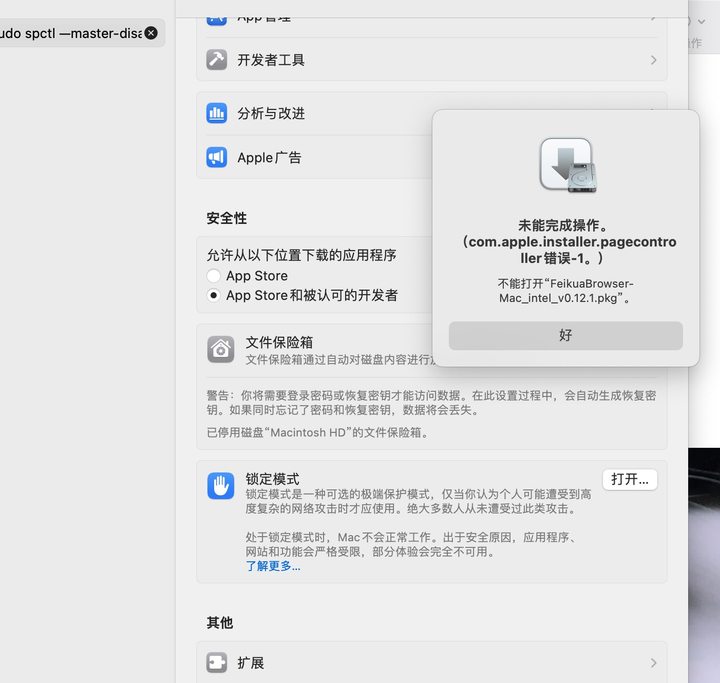Select App Store和被认可的开发者 radio option
Viewport: 720px width, 683px height.
pyautogui.click(x=214, y=296)
